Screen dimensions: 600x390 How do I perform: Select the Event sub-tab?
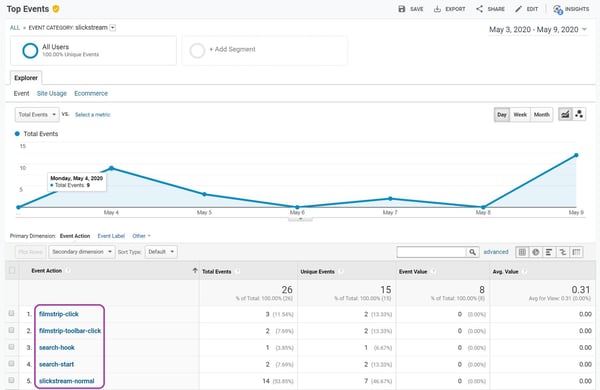coord(21,93)
